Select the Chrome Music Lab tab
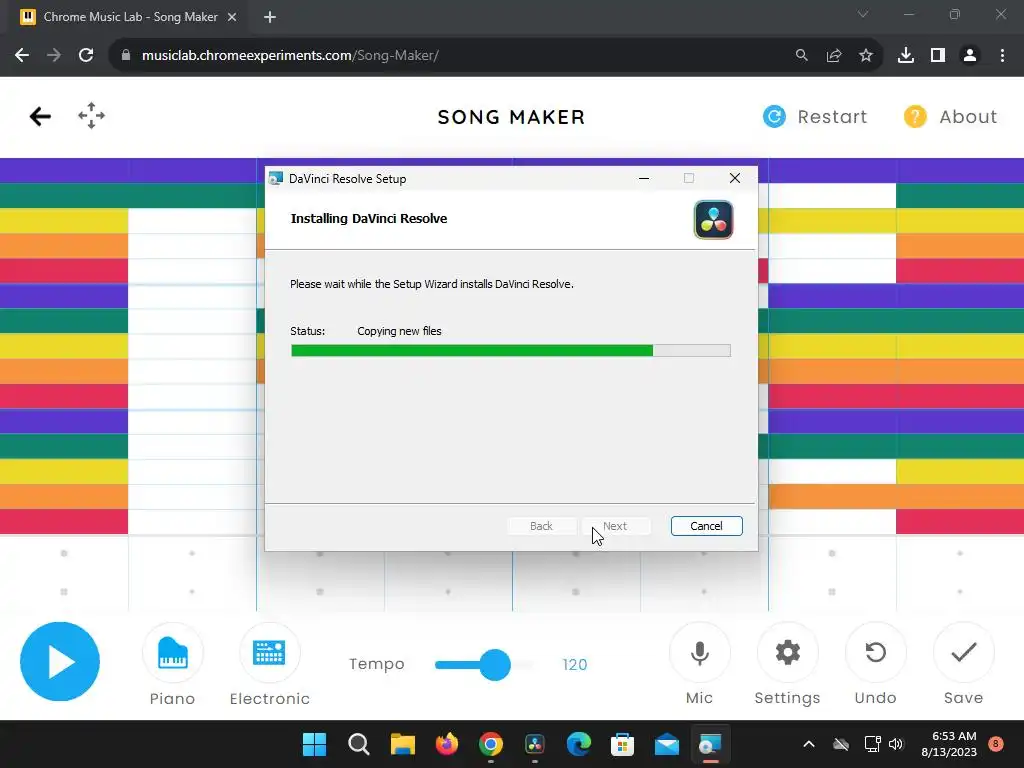Image resolution: width=1024 pixels, height=768 pixels. 128,17
